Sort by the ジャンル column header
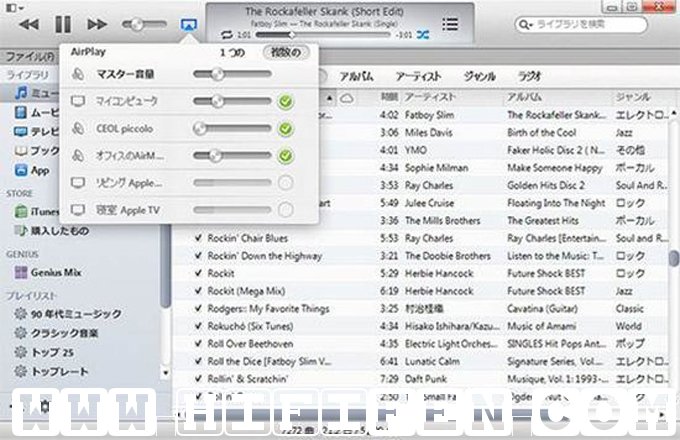The image size is (680, 440). coord(633,97)
